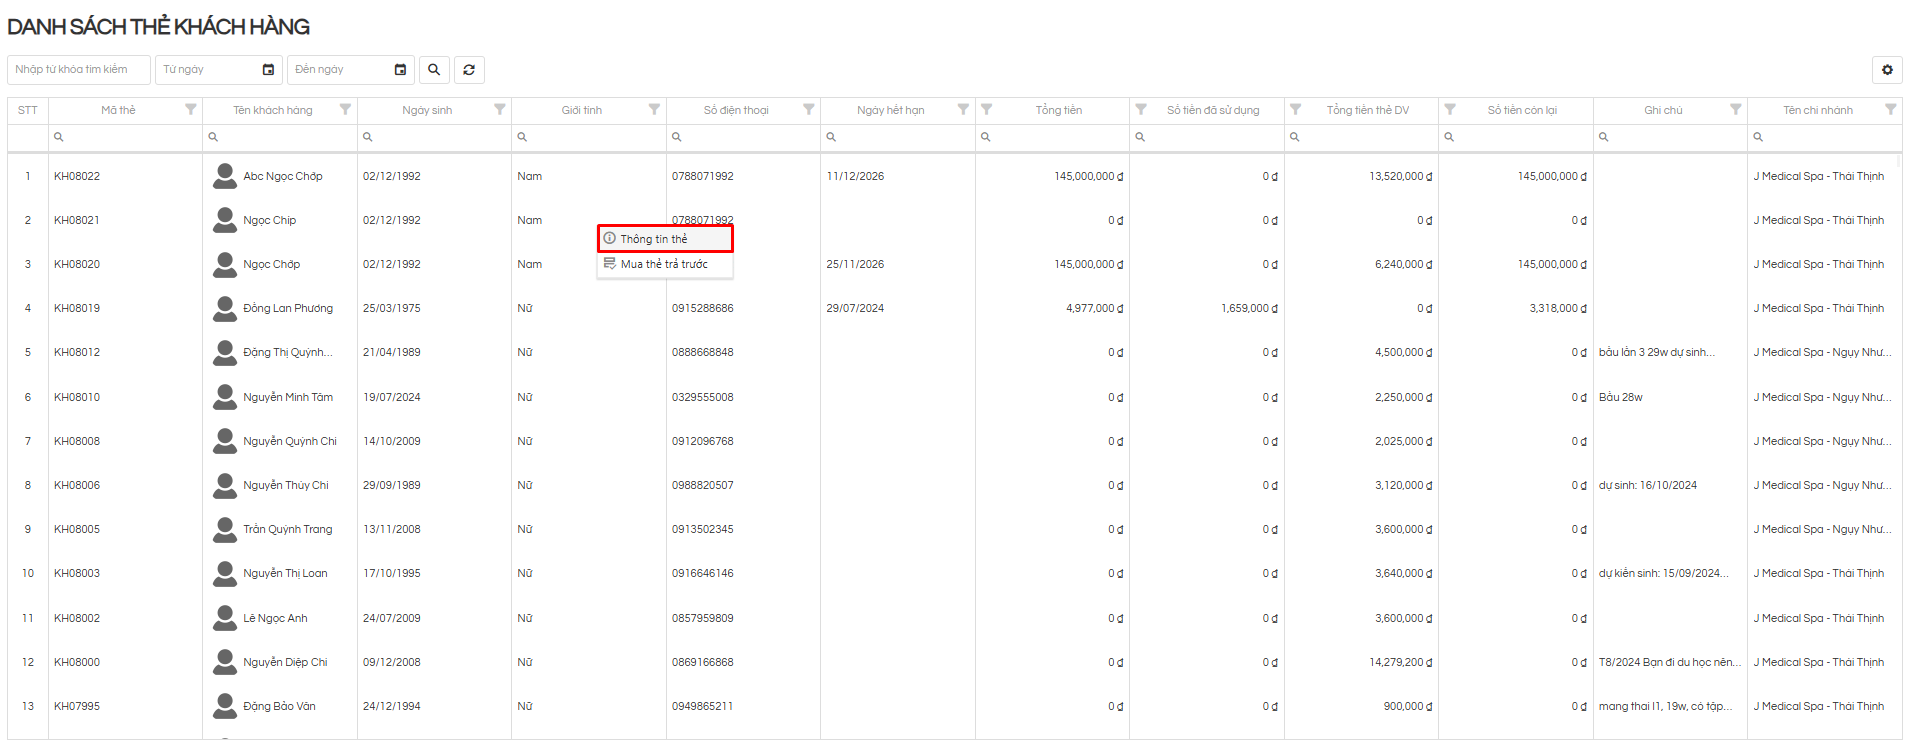Viewport: 1913px width, 741px height.
Task: Open filter dropdown on Ngày sinh column
Action: 500,110
